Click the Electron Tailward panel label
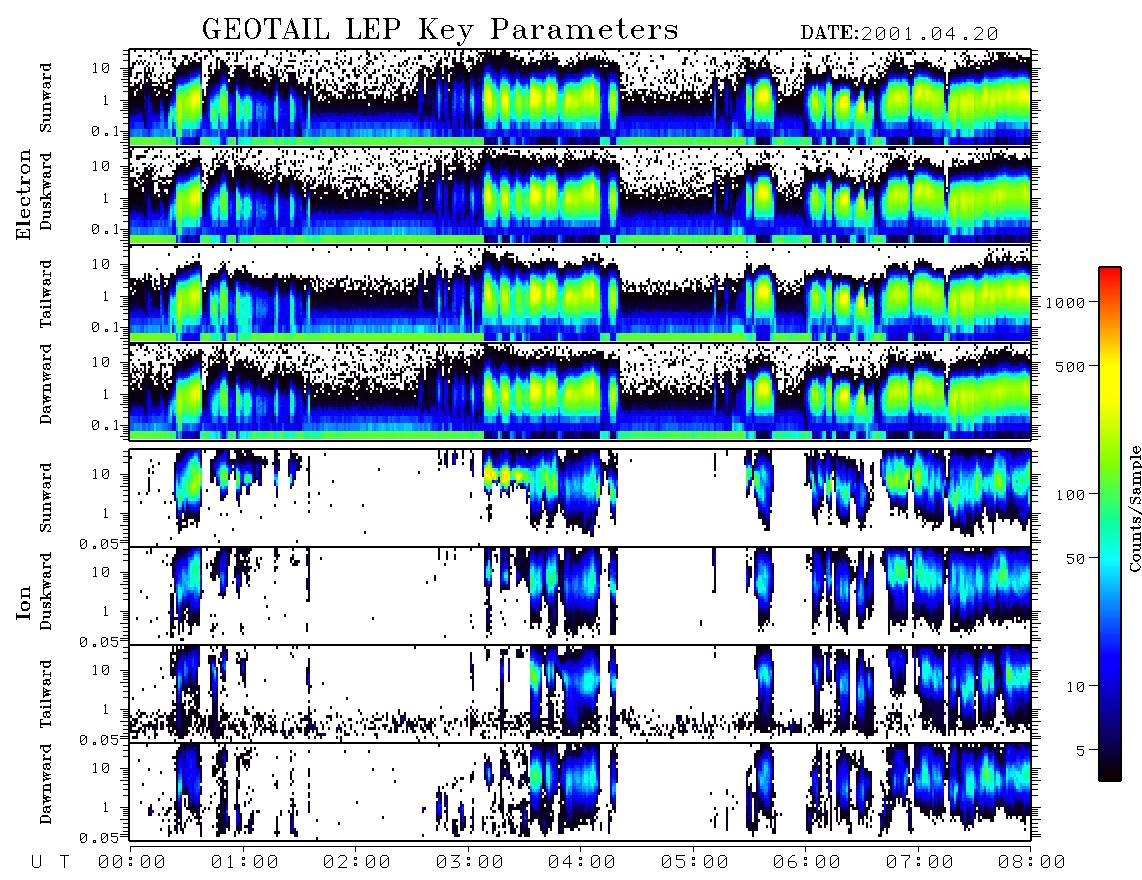 46,294
